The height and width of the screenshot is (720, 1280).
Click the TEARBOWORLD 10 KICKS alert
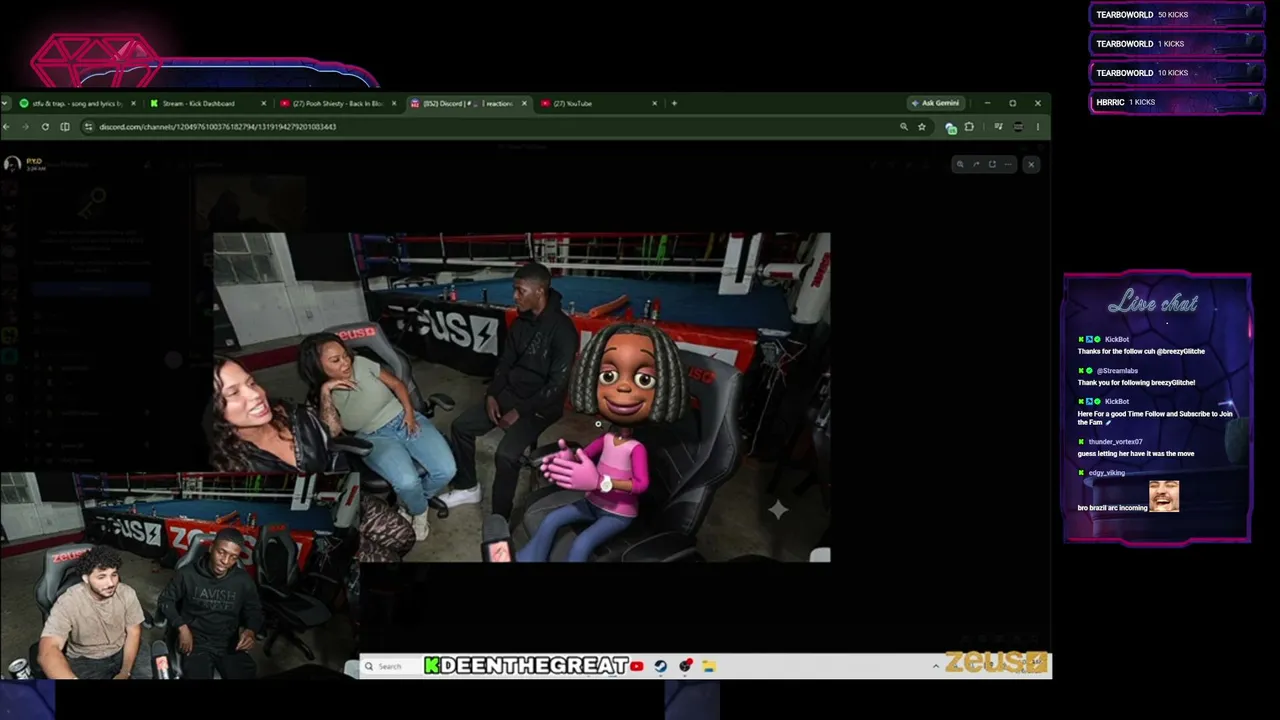click(x=1176, y=73)
